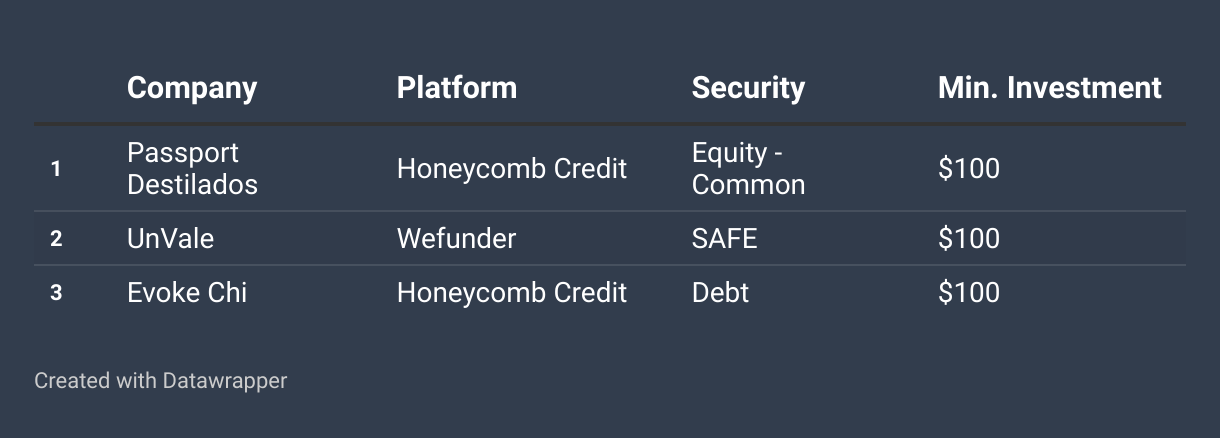This screenshot has width=1220, height=438.
Task: Click the Security column header
Action: tap(748, 88)
